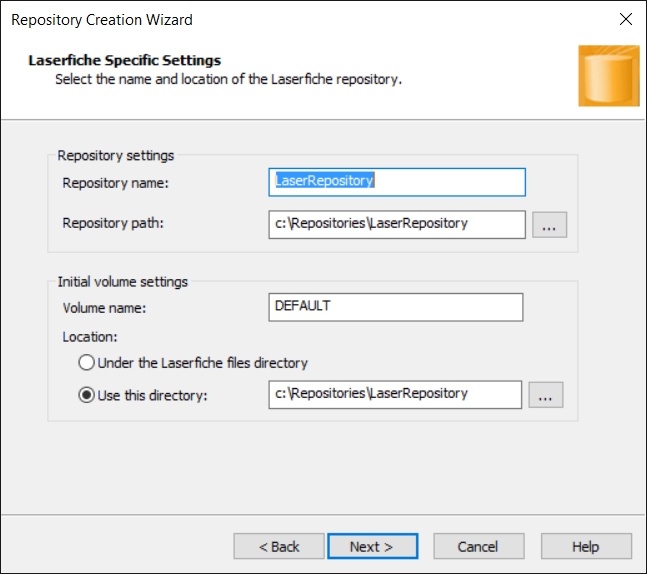The image size is (647, 574).
Task: Click the Laserfiche Specific Settings heading
Action: pos(125,60)
